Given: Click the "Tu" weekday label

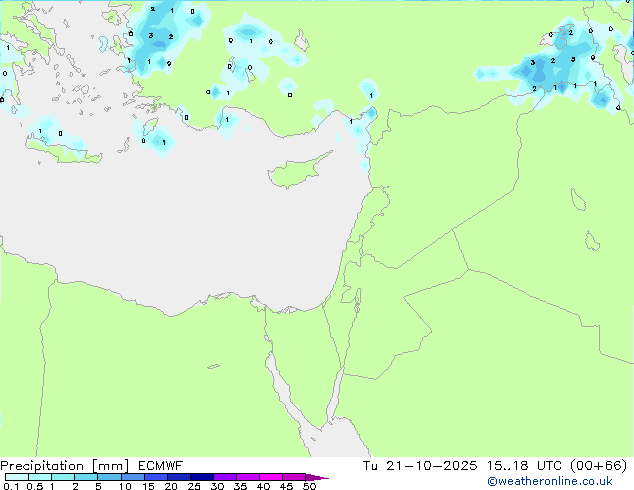Looking at the screenshot, I should point(370,466).
